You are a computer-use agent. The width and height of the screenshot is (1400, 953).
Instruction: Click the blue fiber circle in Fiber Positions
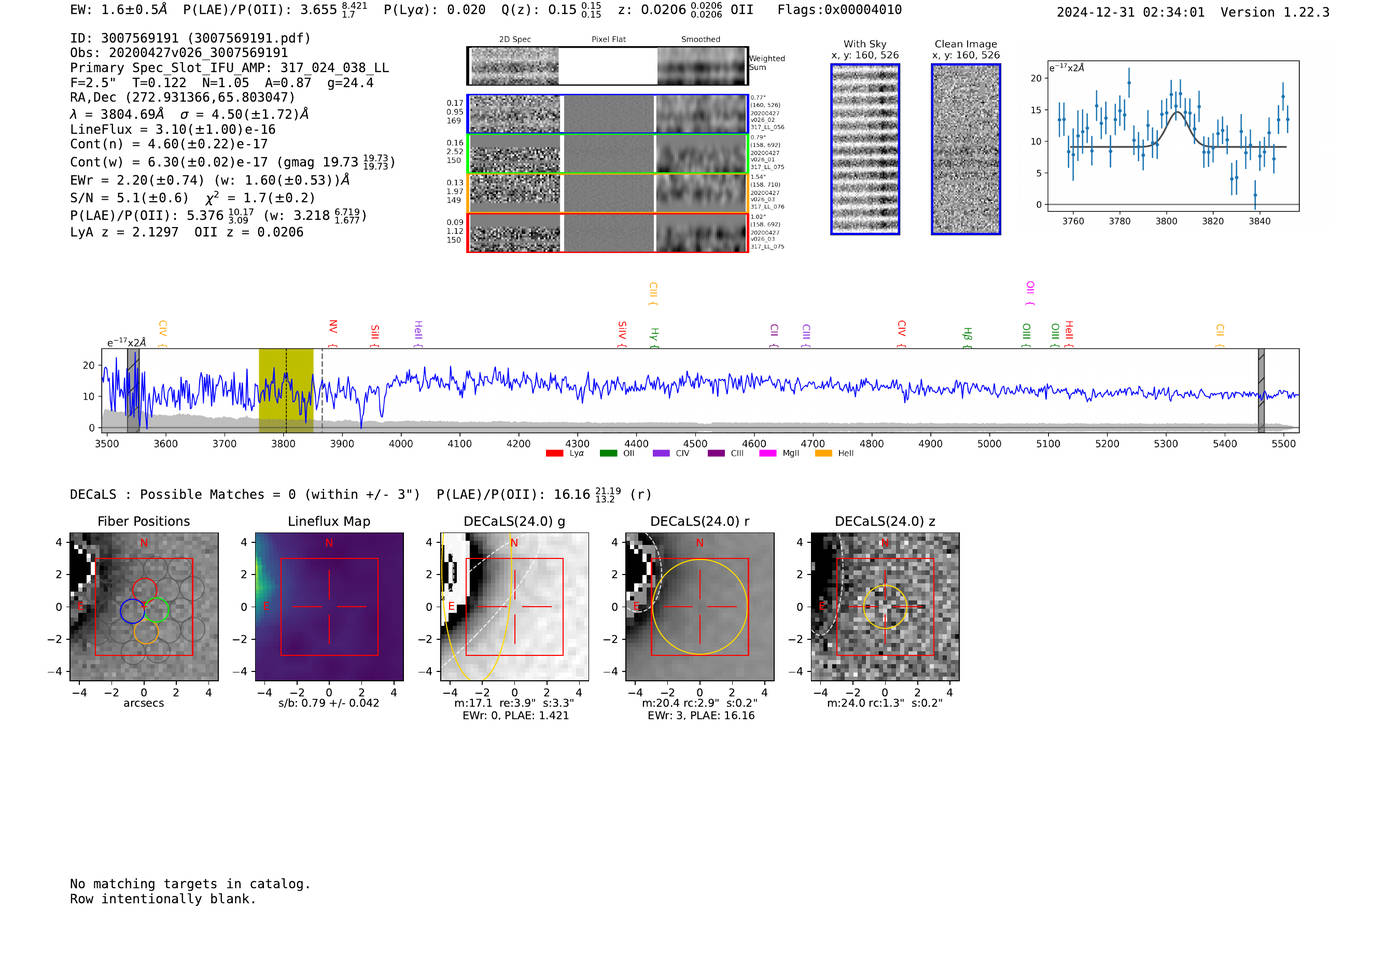click(132, 610)
